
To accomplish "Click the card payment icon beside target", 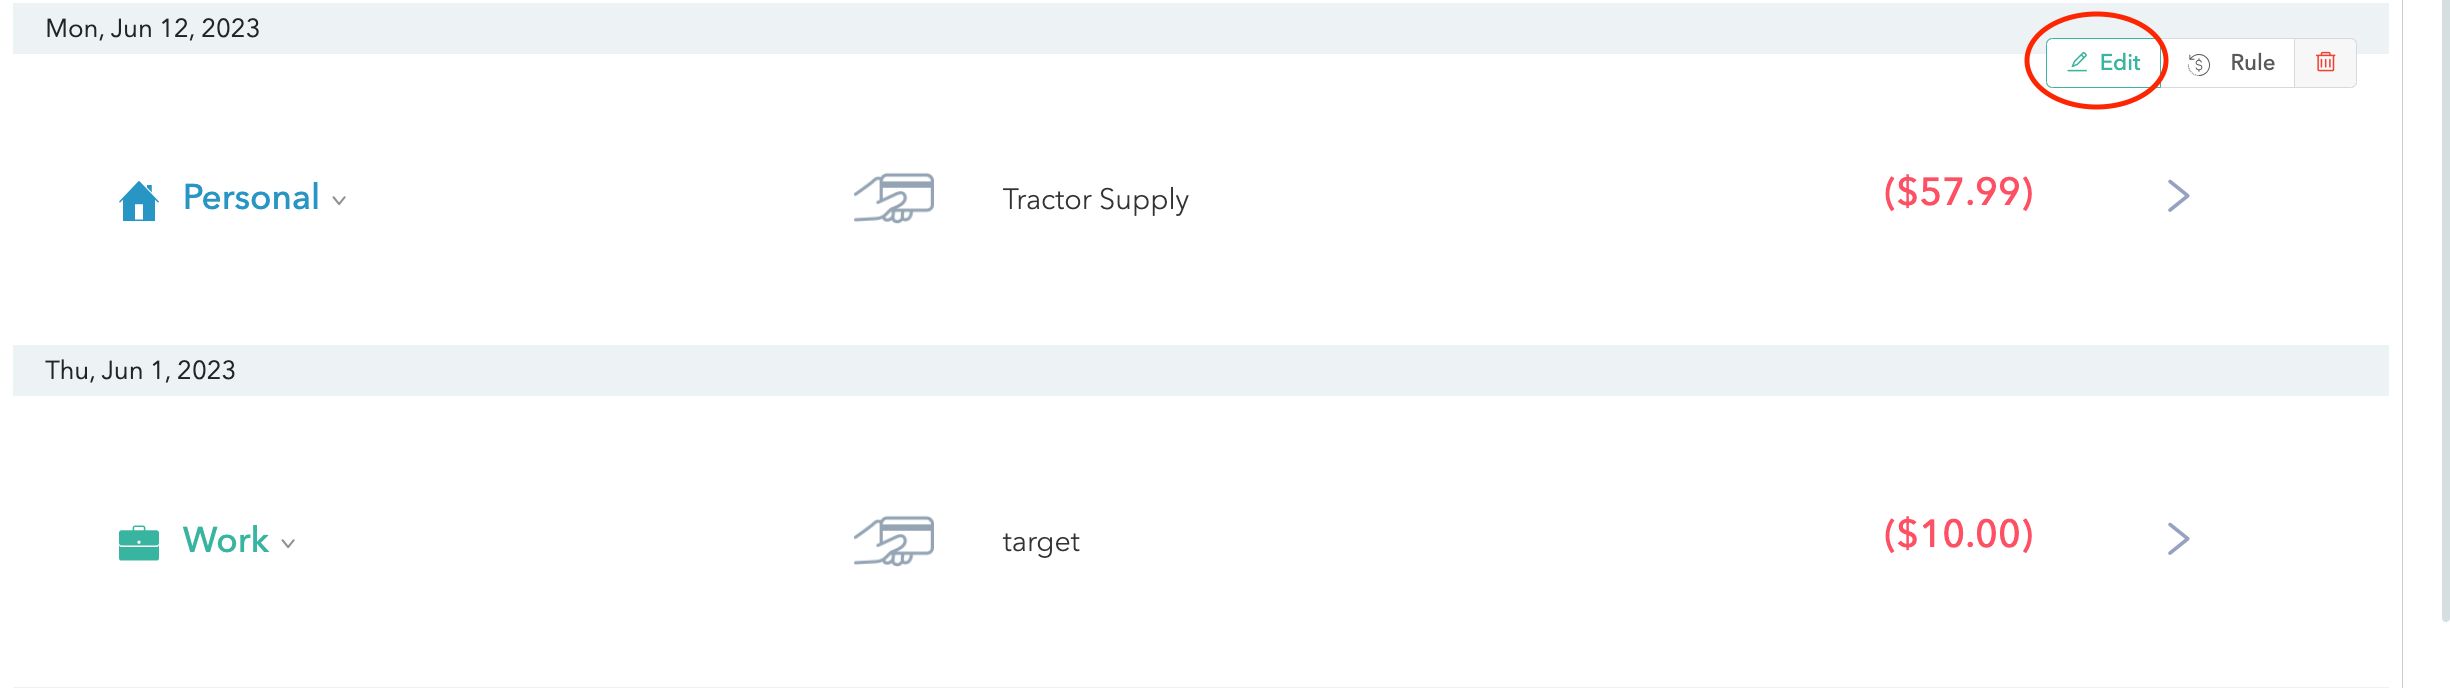I will point(894,541).
